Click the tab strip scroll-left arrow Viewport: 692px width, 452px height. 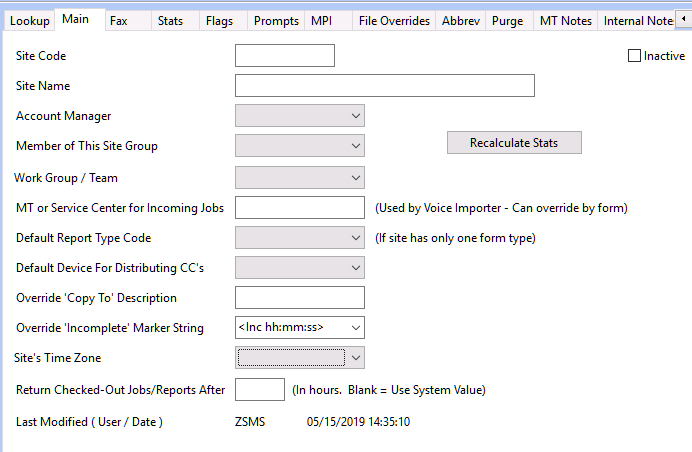pyautogui.click(x=684, y=19)
